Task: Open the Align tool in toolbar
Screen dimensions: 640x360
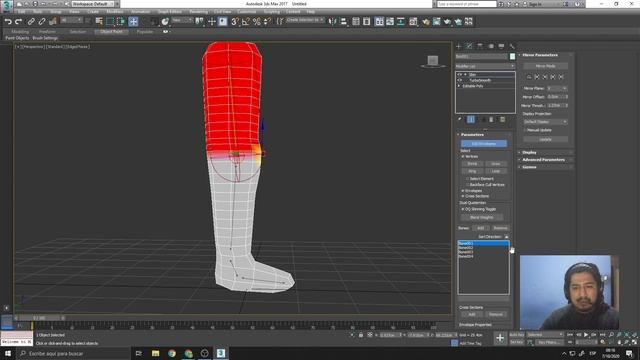Action: click(344, 21)
